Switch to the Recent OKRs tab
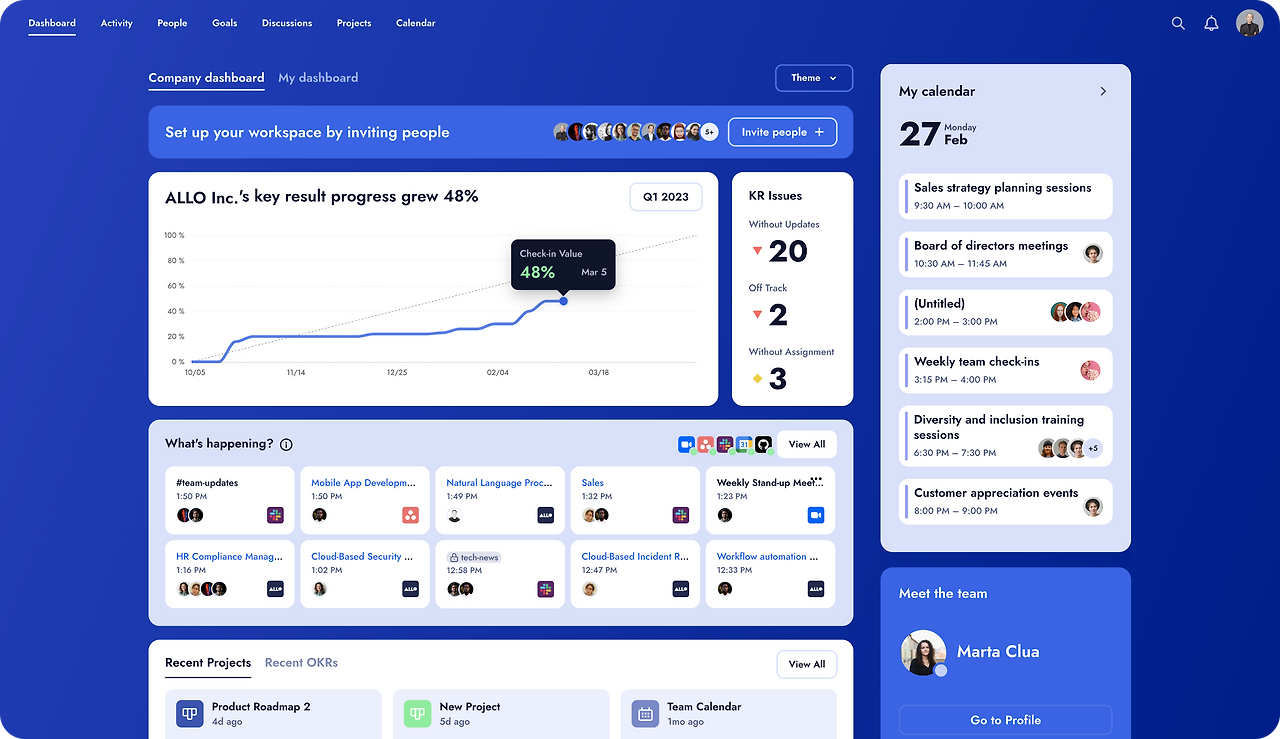Viewport: 1280px width, 739px height. tap(301, 662)
